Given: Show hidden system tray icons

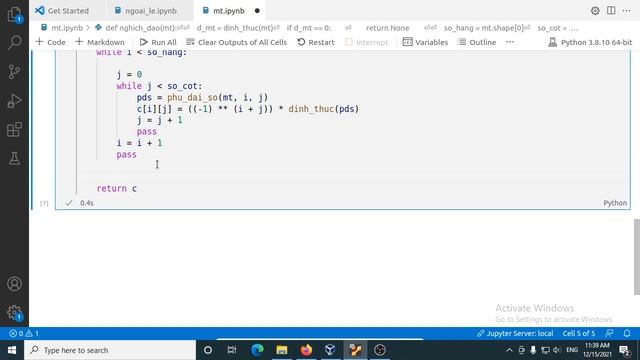Looking at the screenshot, I should tap(509, 350).
